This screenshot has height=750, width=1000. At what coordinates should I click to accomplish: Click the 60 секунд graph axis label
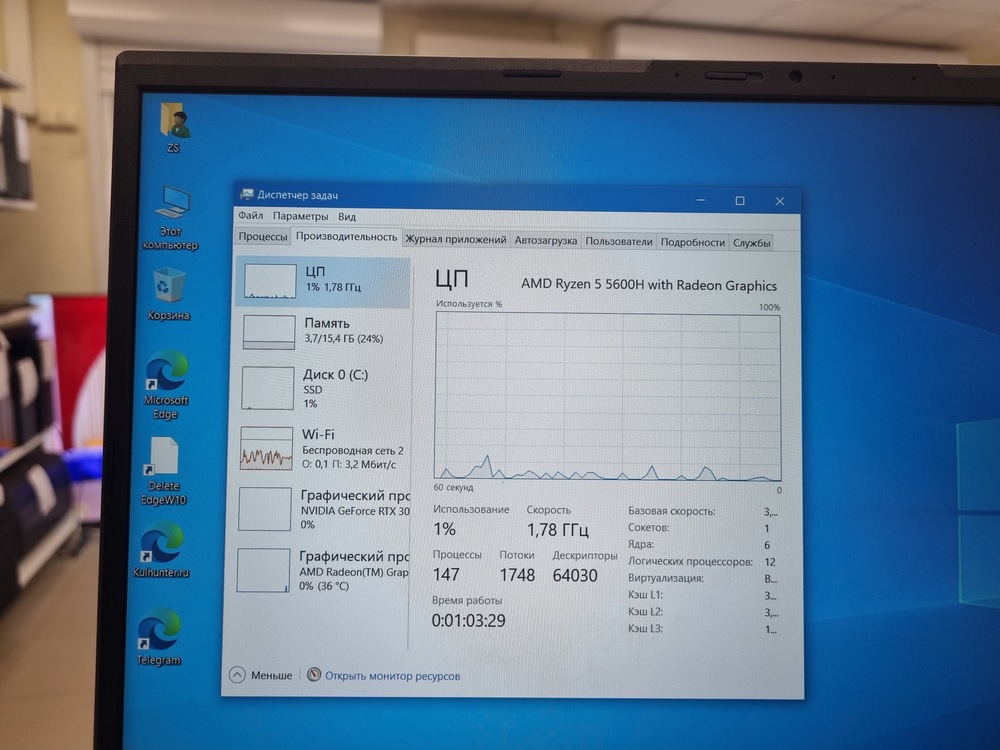tap(453, 487)
